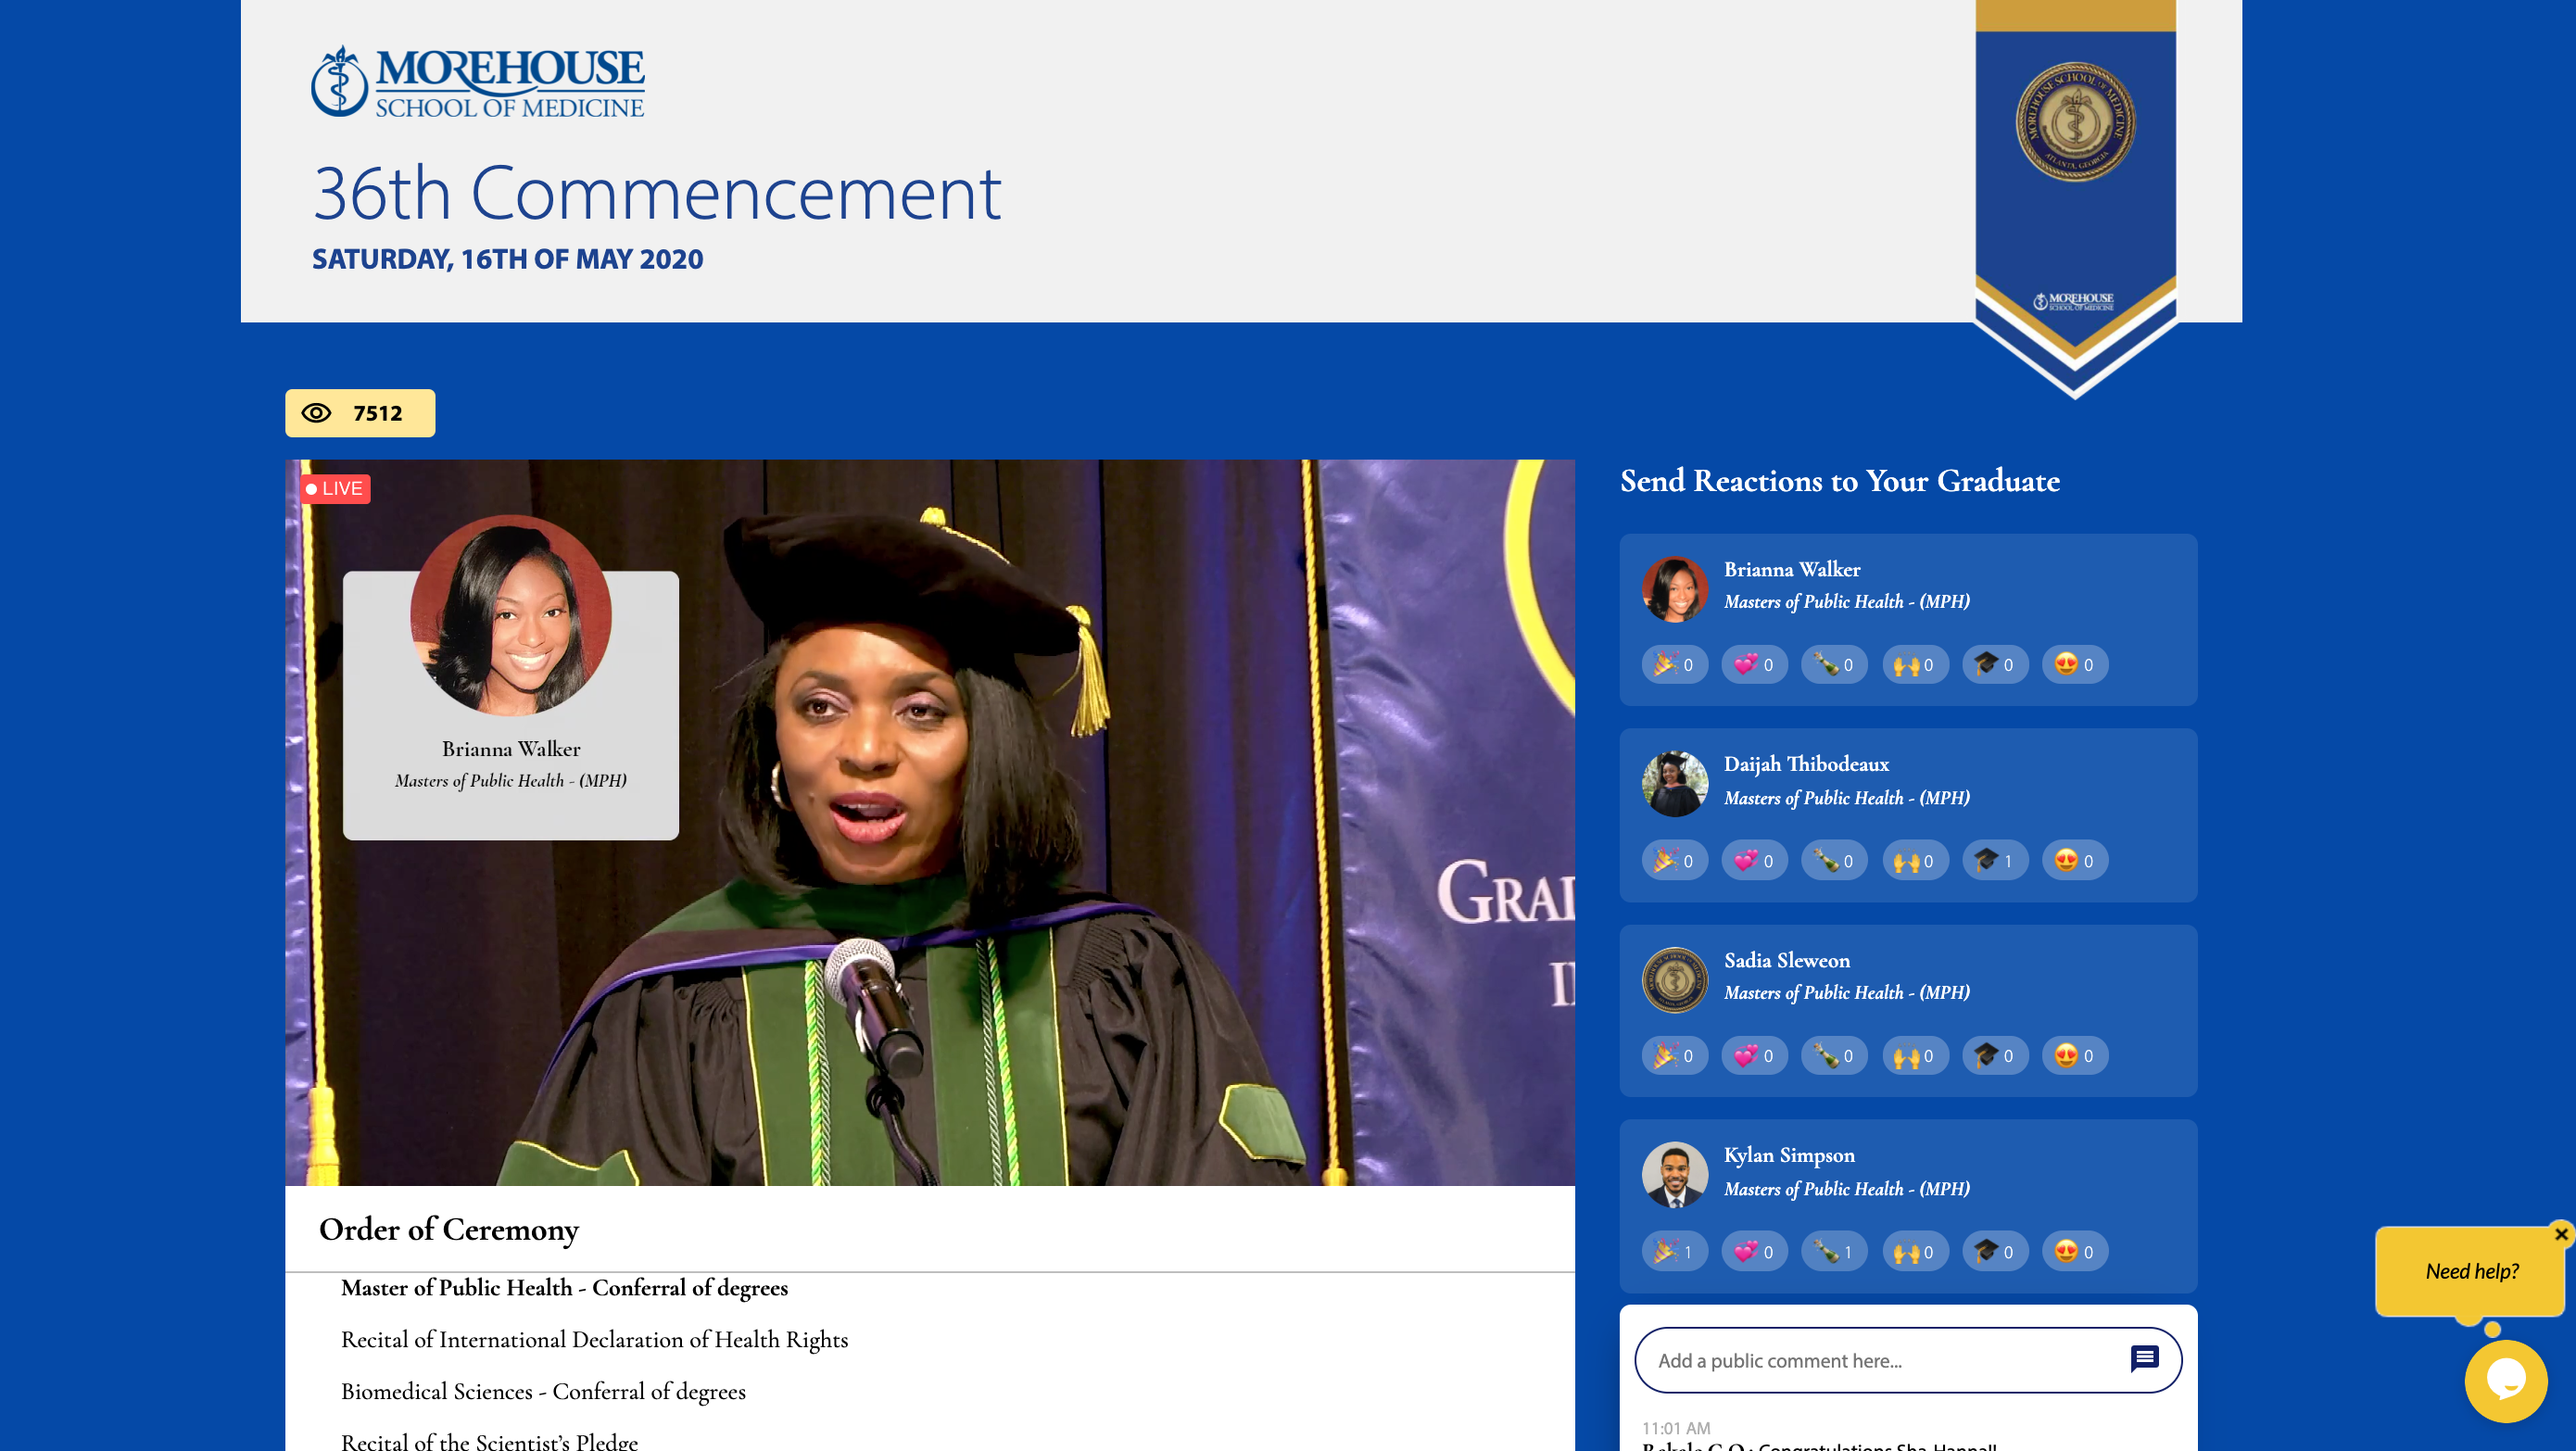Send heart-eyes reaction to Brianna Walker
The height and width of the screenshot is (1451, 2576).
pyautogui.click(x=2074, y=665)
